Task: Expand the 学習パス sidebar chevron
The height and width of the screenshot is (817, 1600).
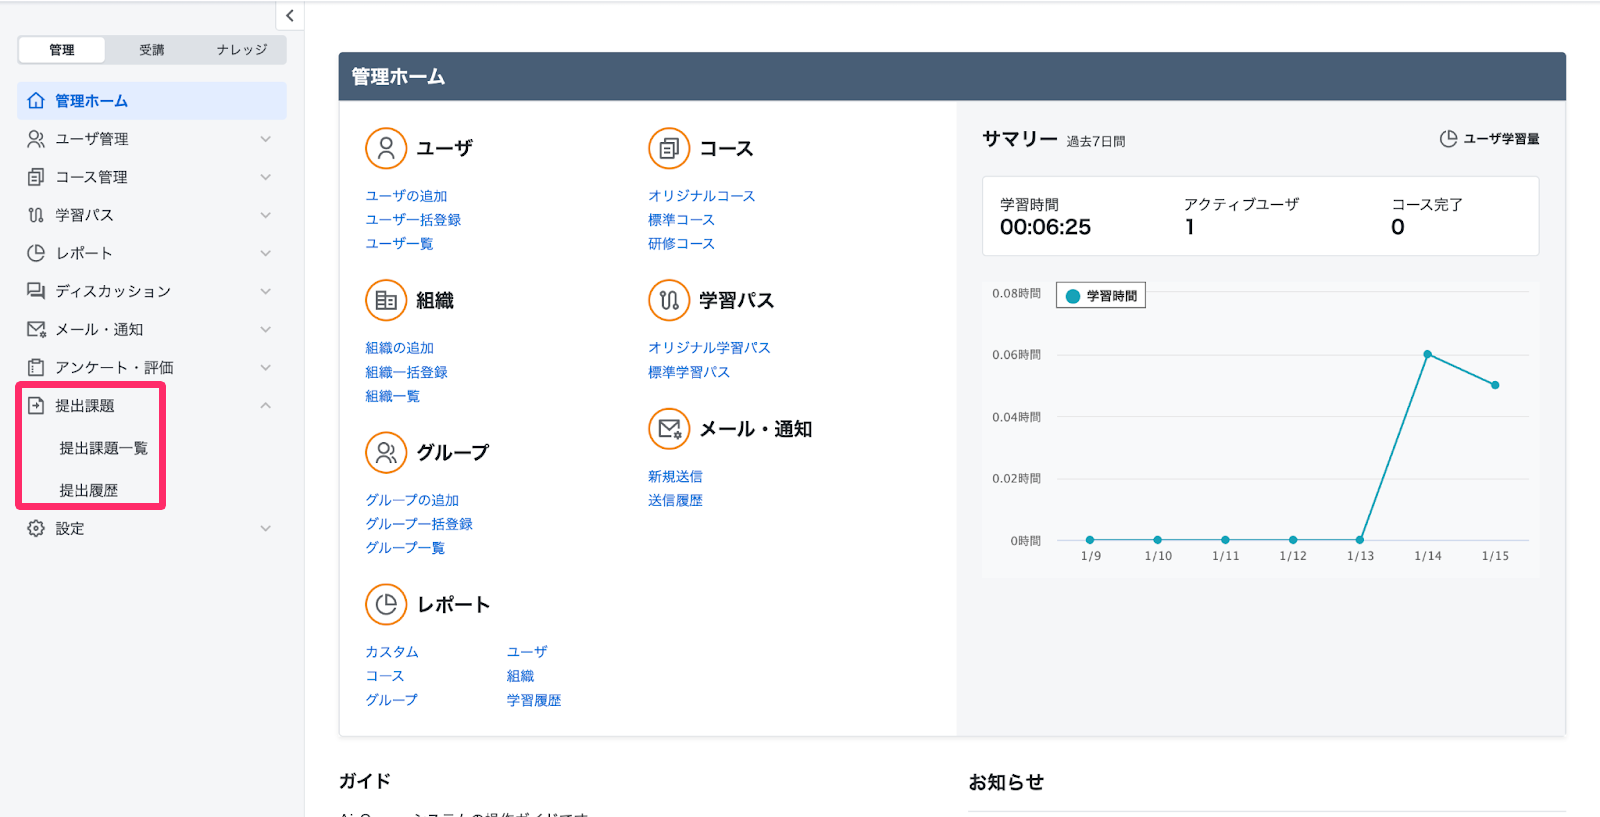Action: pos(266,215)
